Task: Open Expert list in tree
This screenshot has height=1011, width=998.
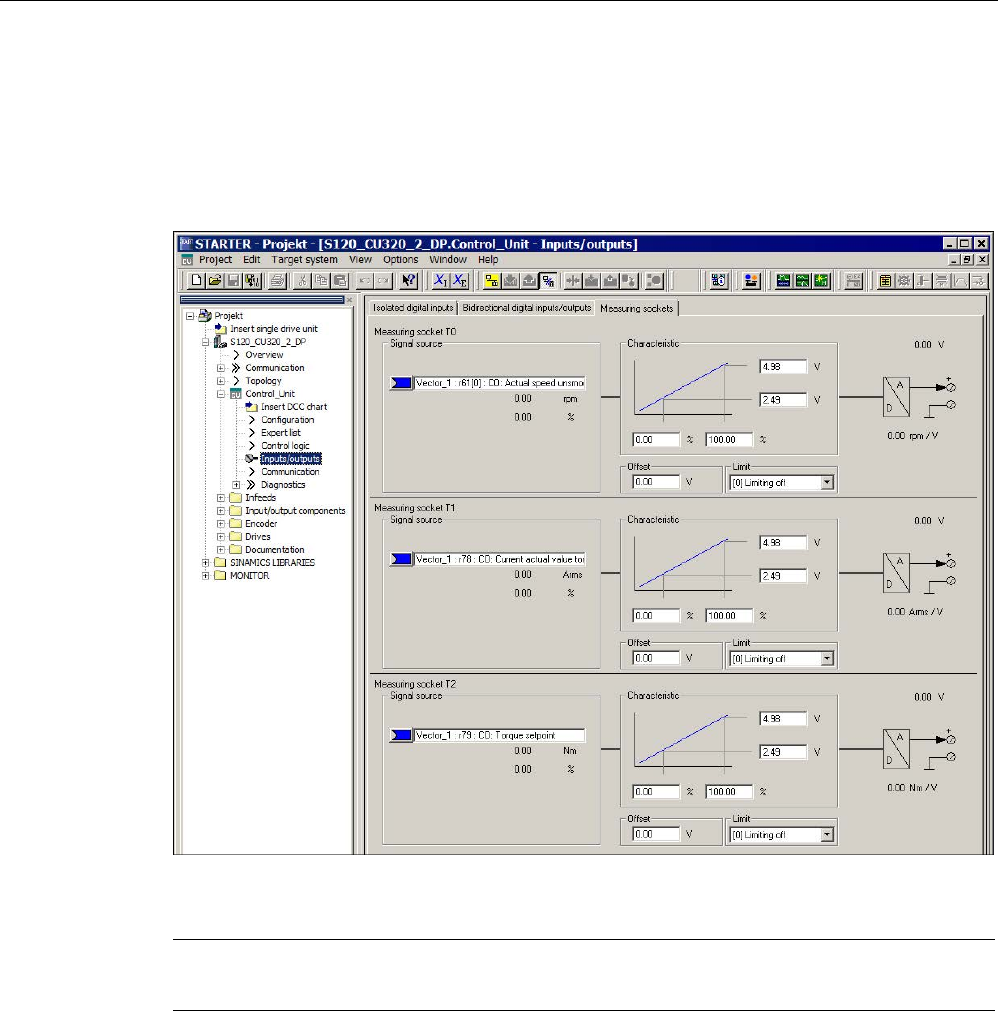Action: point(280,433)
